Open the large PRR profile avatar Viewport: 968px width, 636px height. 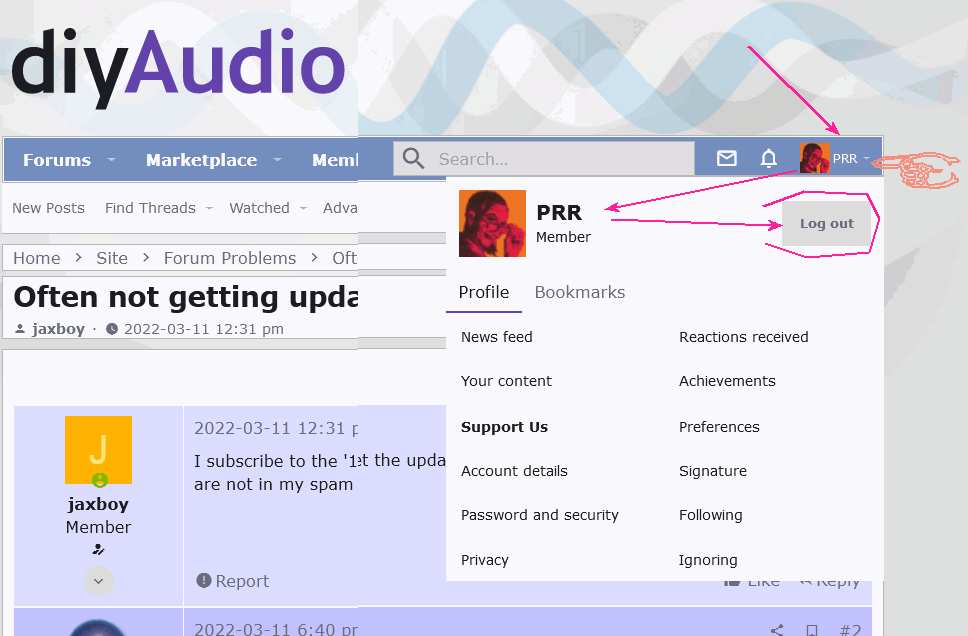pos(492,223)
